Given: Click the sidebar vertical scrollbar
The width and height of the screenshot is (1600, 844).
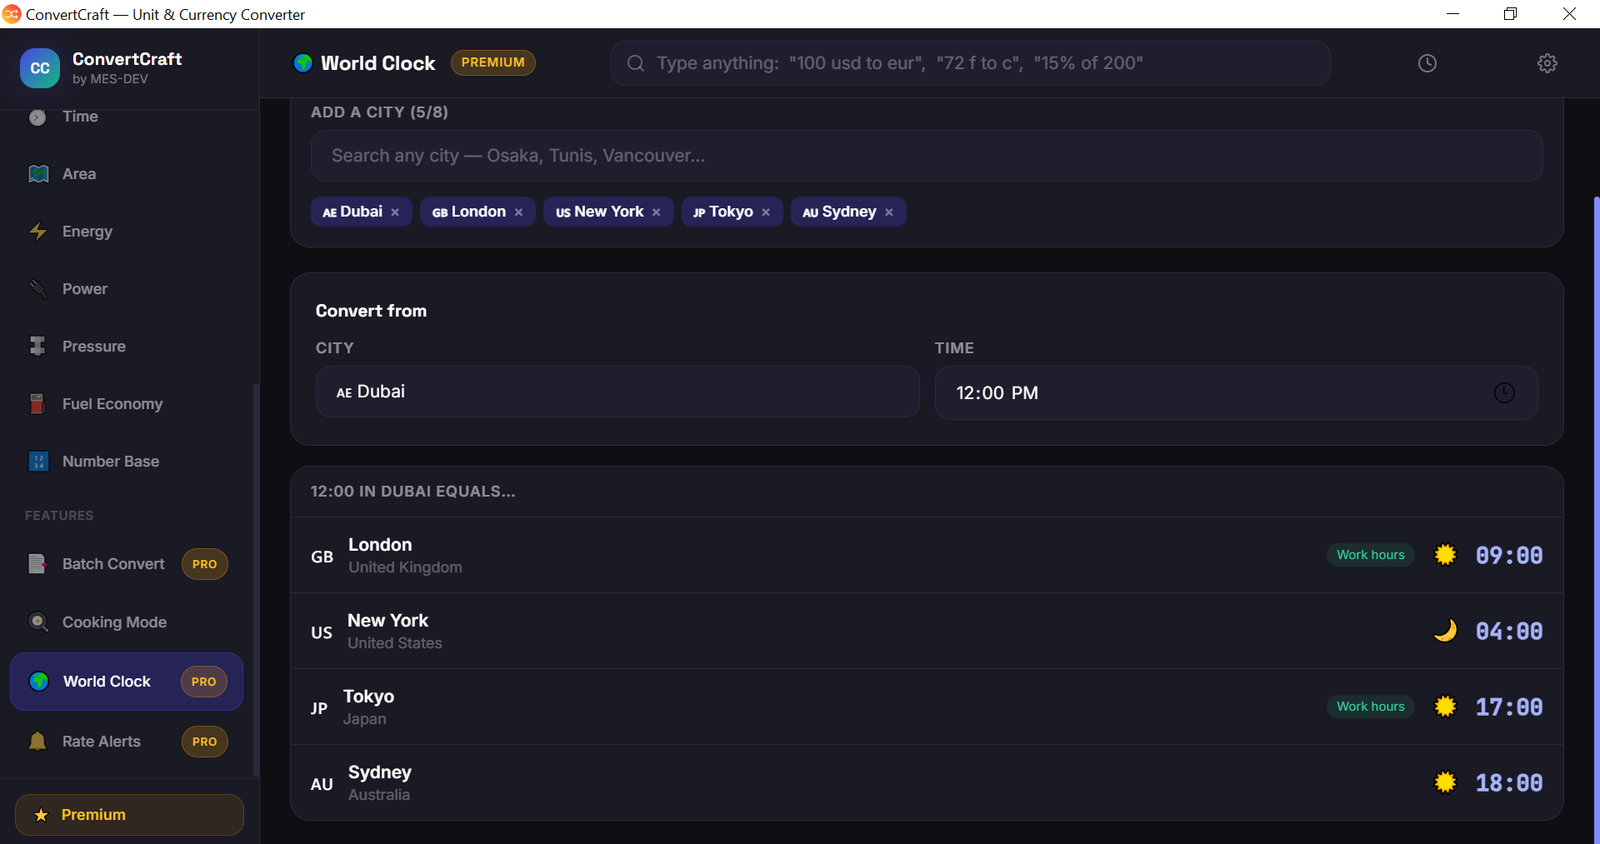Looking at the screenshot, I should click(256, 580).
